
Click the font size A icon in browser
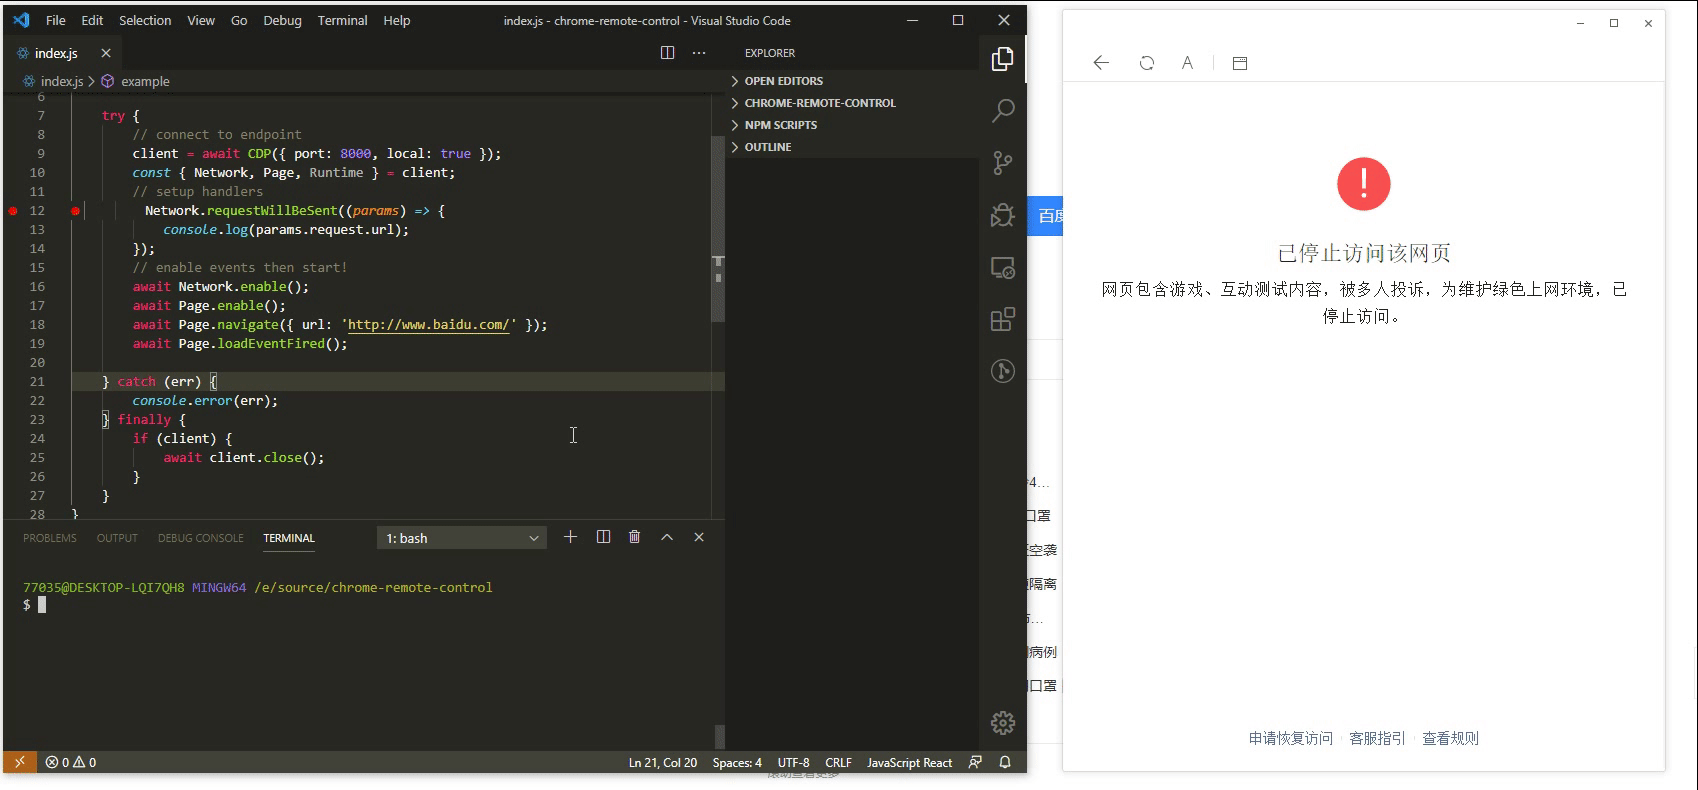click(x=1187, y=63)
